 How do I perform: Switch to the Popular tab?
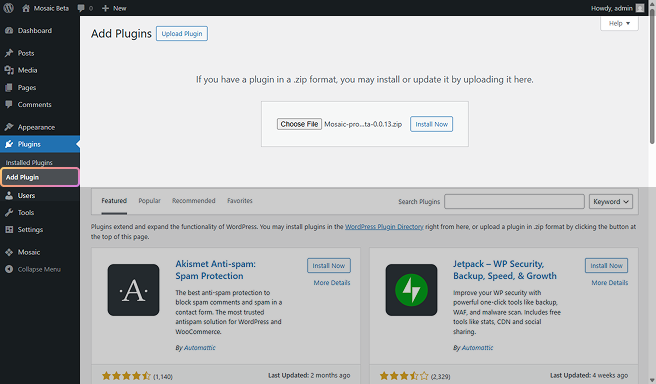[x=149, y=201]
